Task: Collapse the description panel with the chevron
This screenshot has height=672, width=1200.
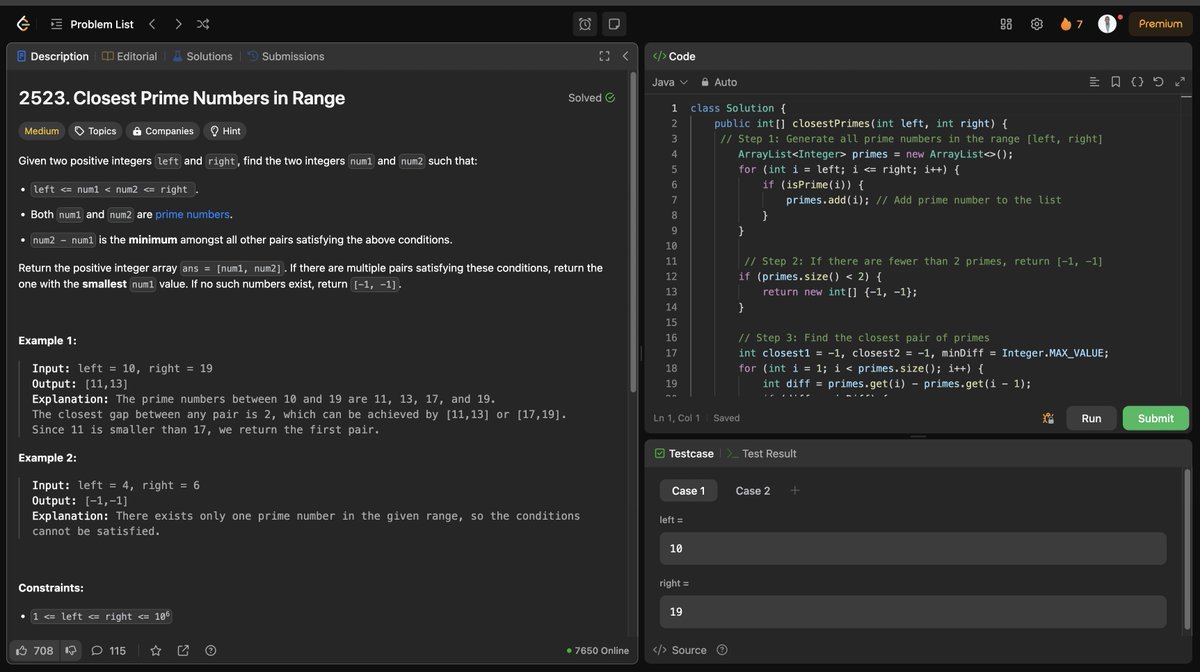Action: tap(625, 56)
